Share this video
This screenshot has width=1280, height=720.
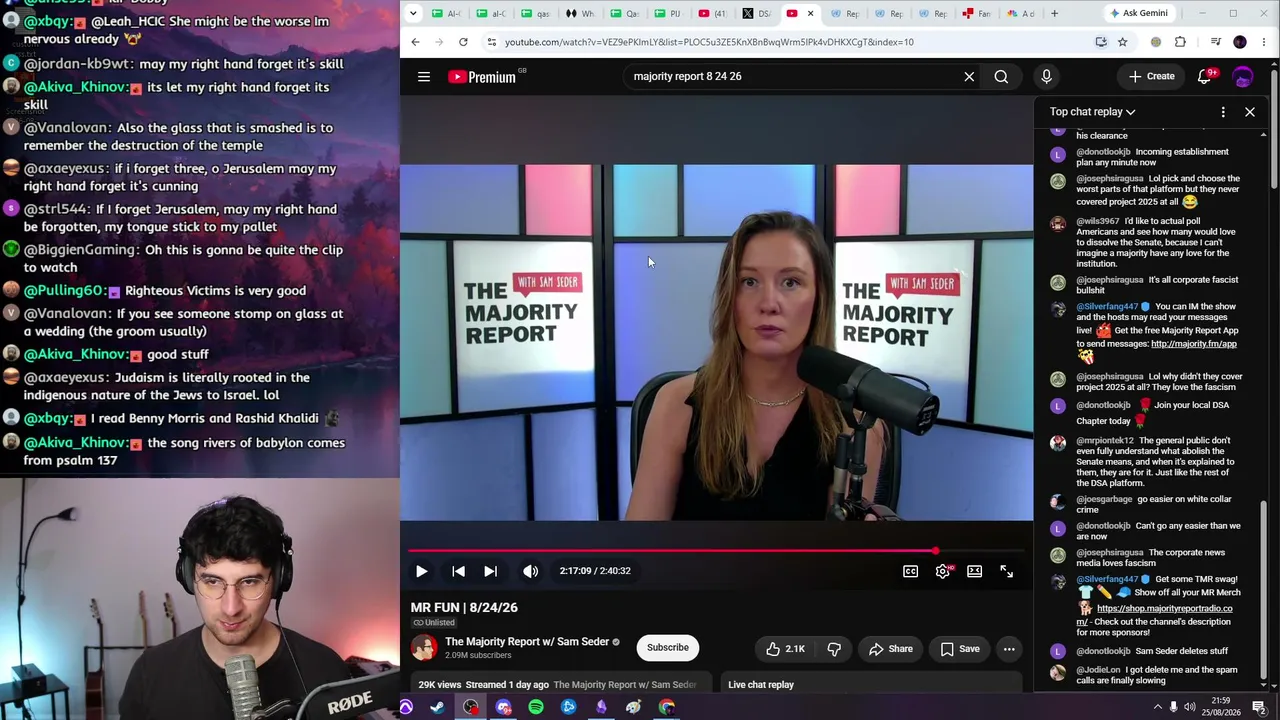point(890,649)
